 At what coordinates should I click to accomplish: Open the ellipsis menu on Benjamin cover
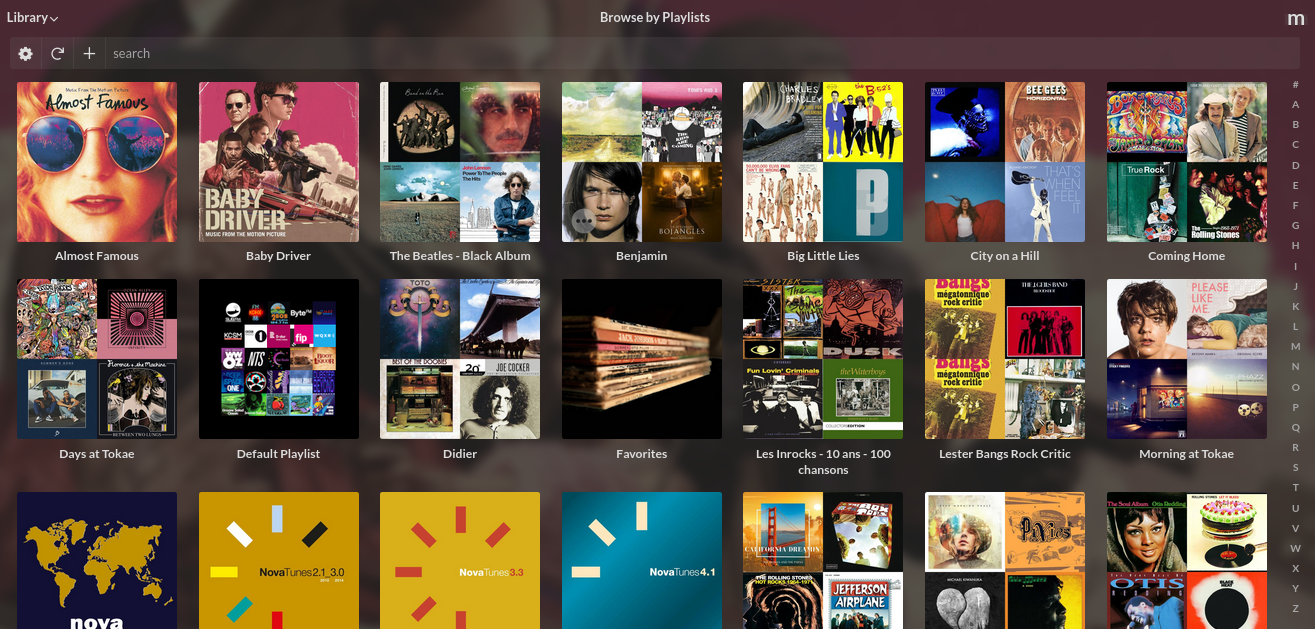582,220
